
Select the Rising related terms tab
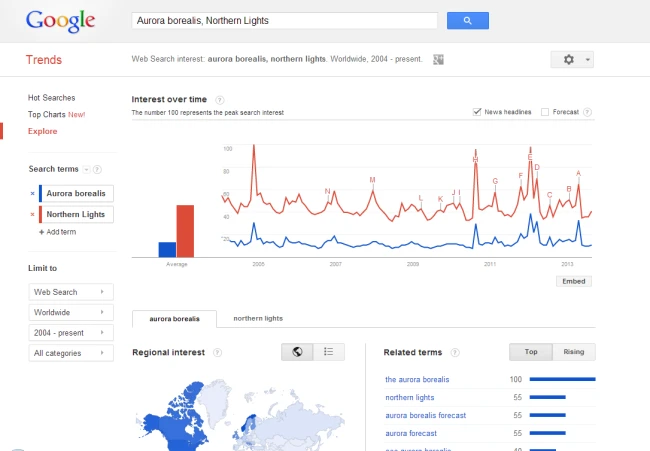[574, 352]
